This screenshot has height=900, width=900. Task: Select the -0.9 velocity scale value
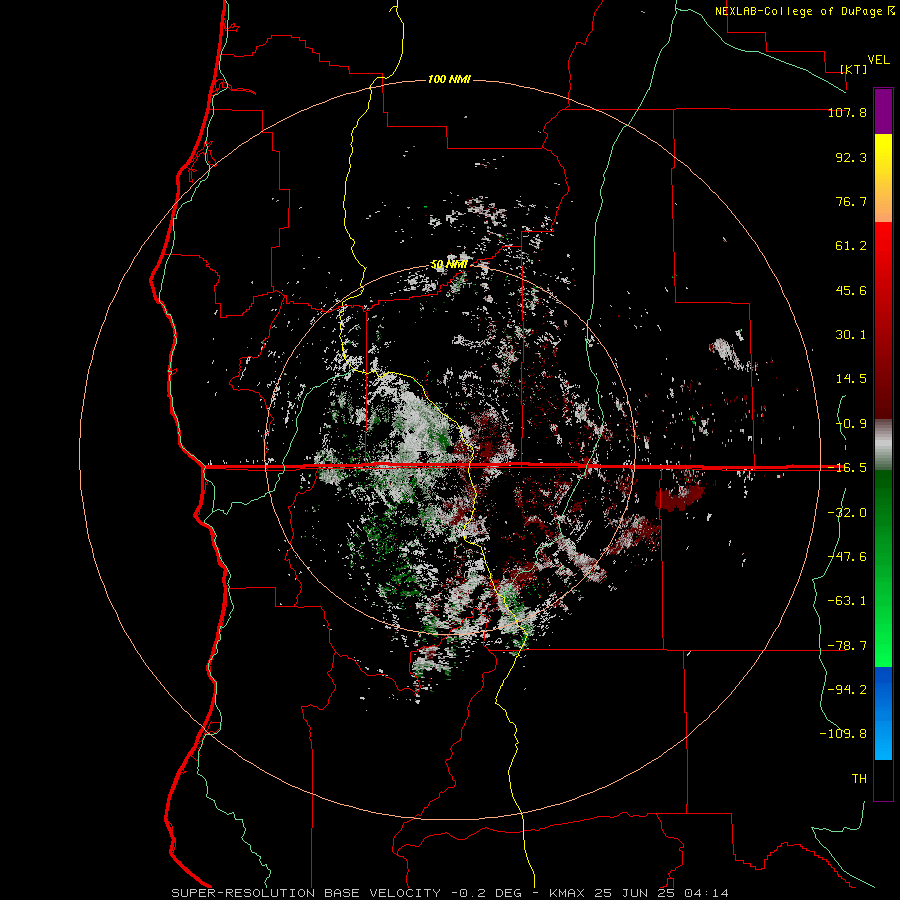[851, 424]
